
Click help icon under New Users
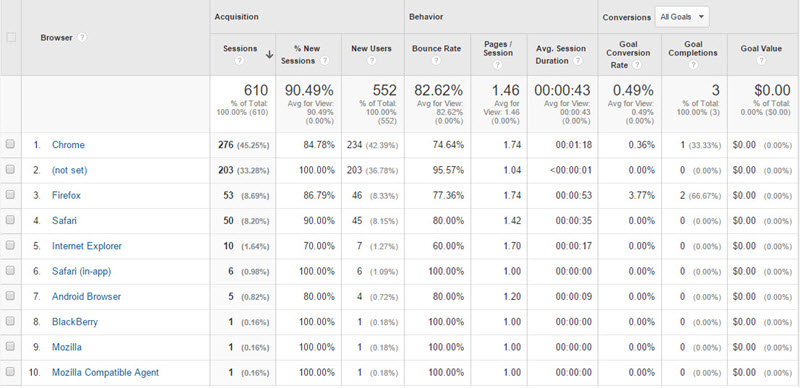pos(371,61)
